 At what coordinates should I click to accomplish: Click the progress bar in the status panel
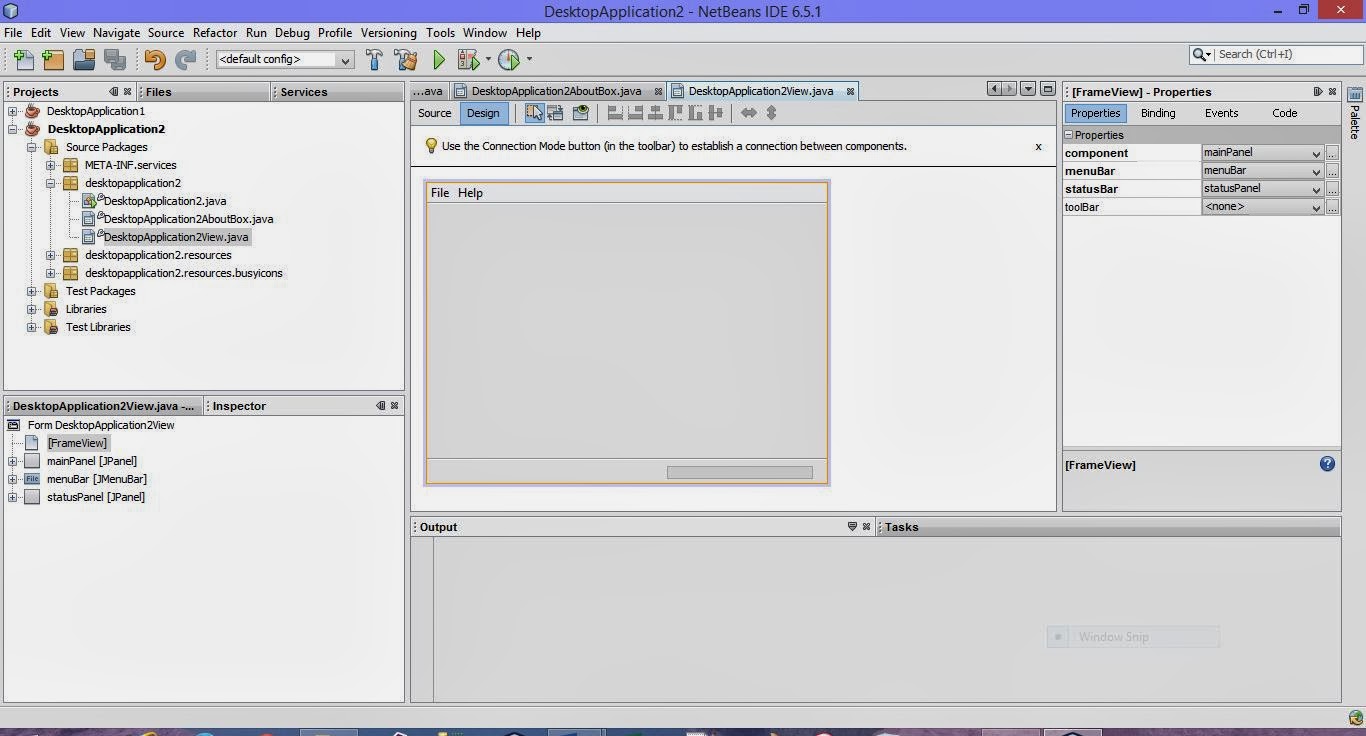point(740,472)
